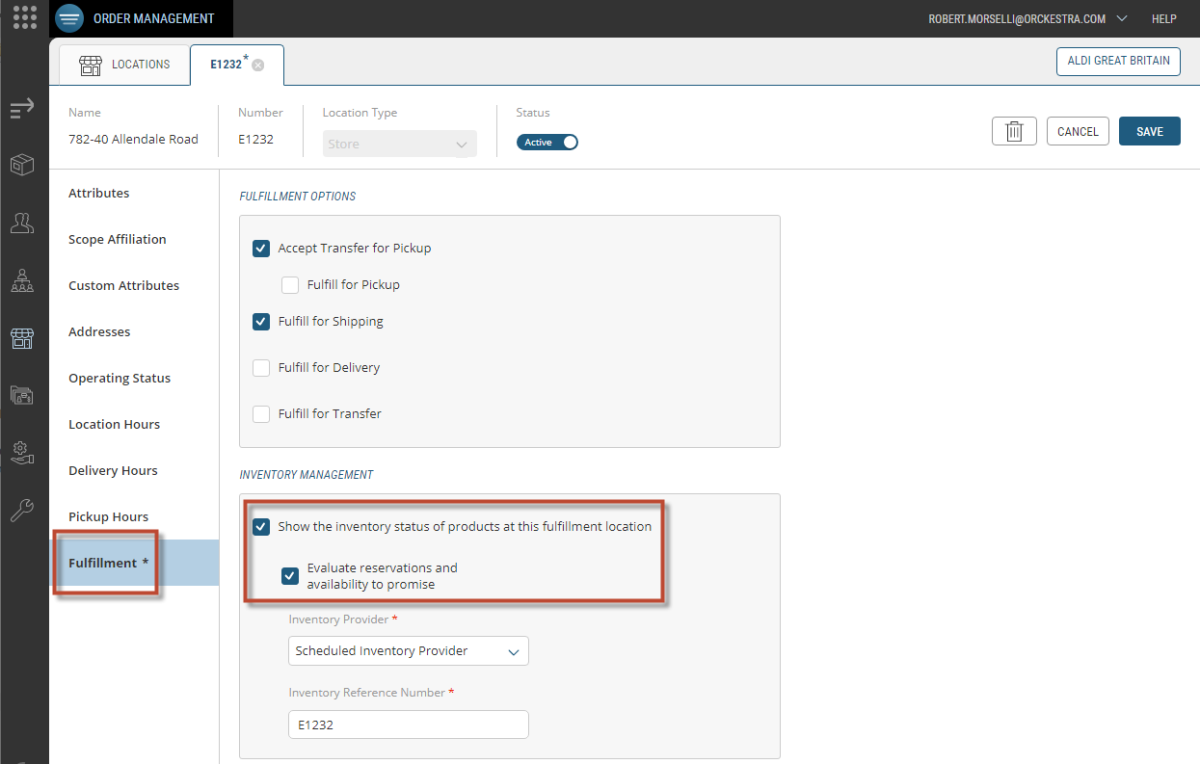Open the Inventory Provider dropdown
This screenshot has width=1200, height=764.
point(408,651)
